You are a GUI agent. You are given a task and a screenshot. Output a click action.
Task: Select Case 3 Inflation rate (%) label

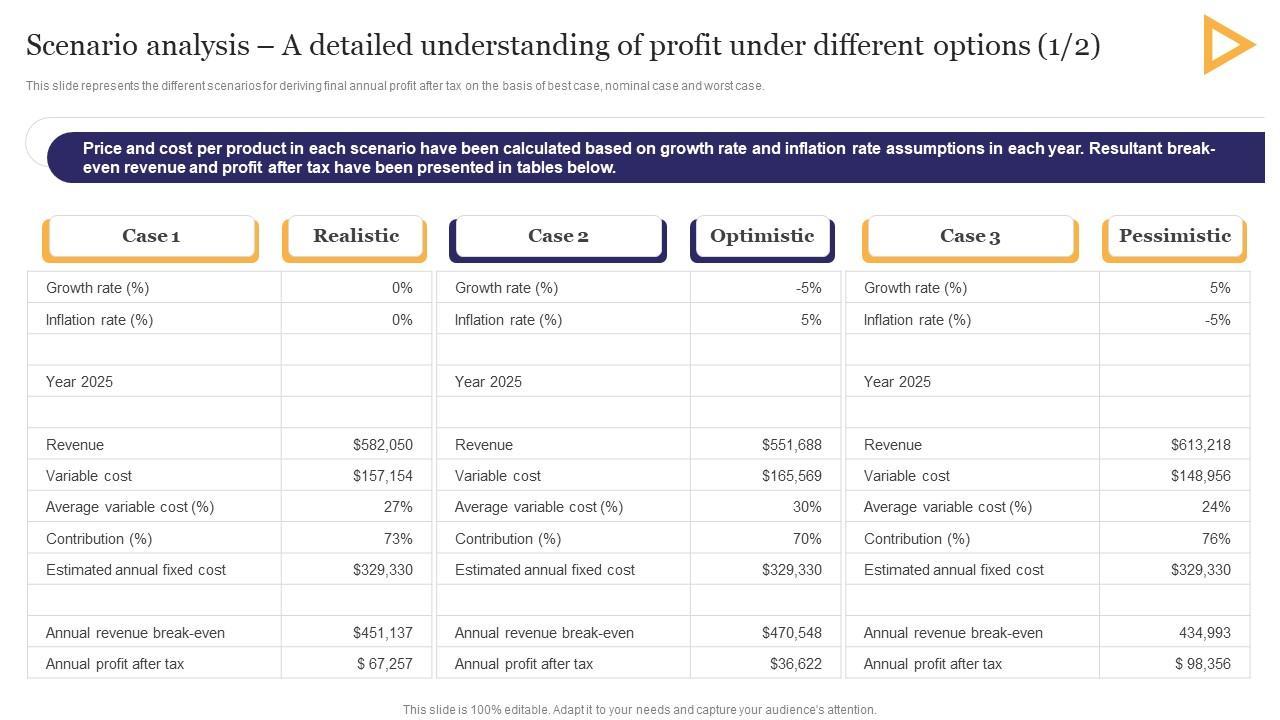click(917, 320)
